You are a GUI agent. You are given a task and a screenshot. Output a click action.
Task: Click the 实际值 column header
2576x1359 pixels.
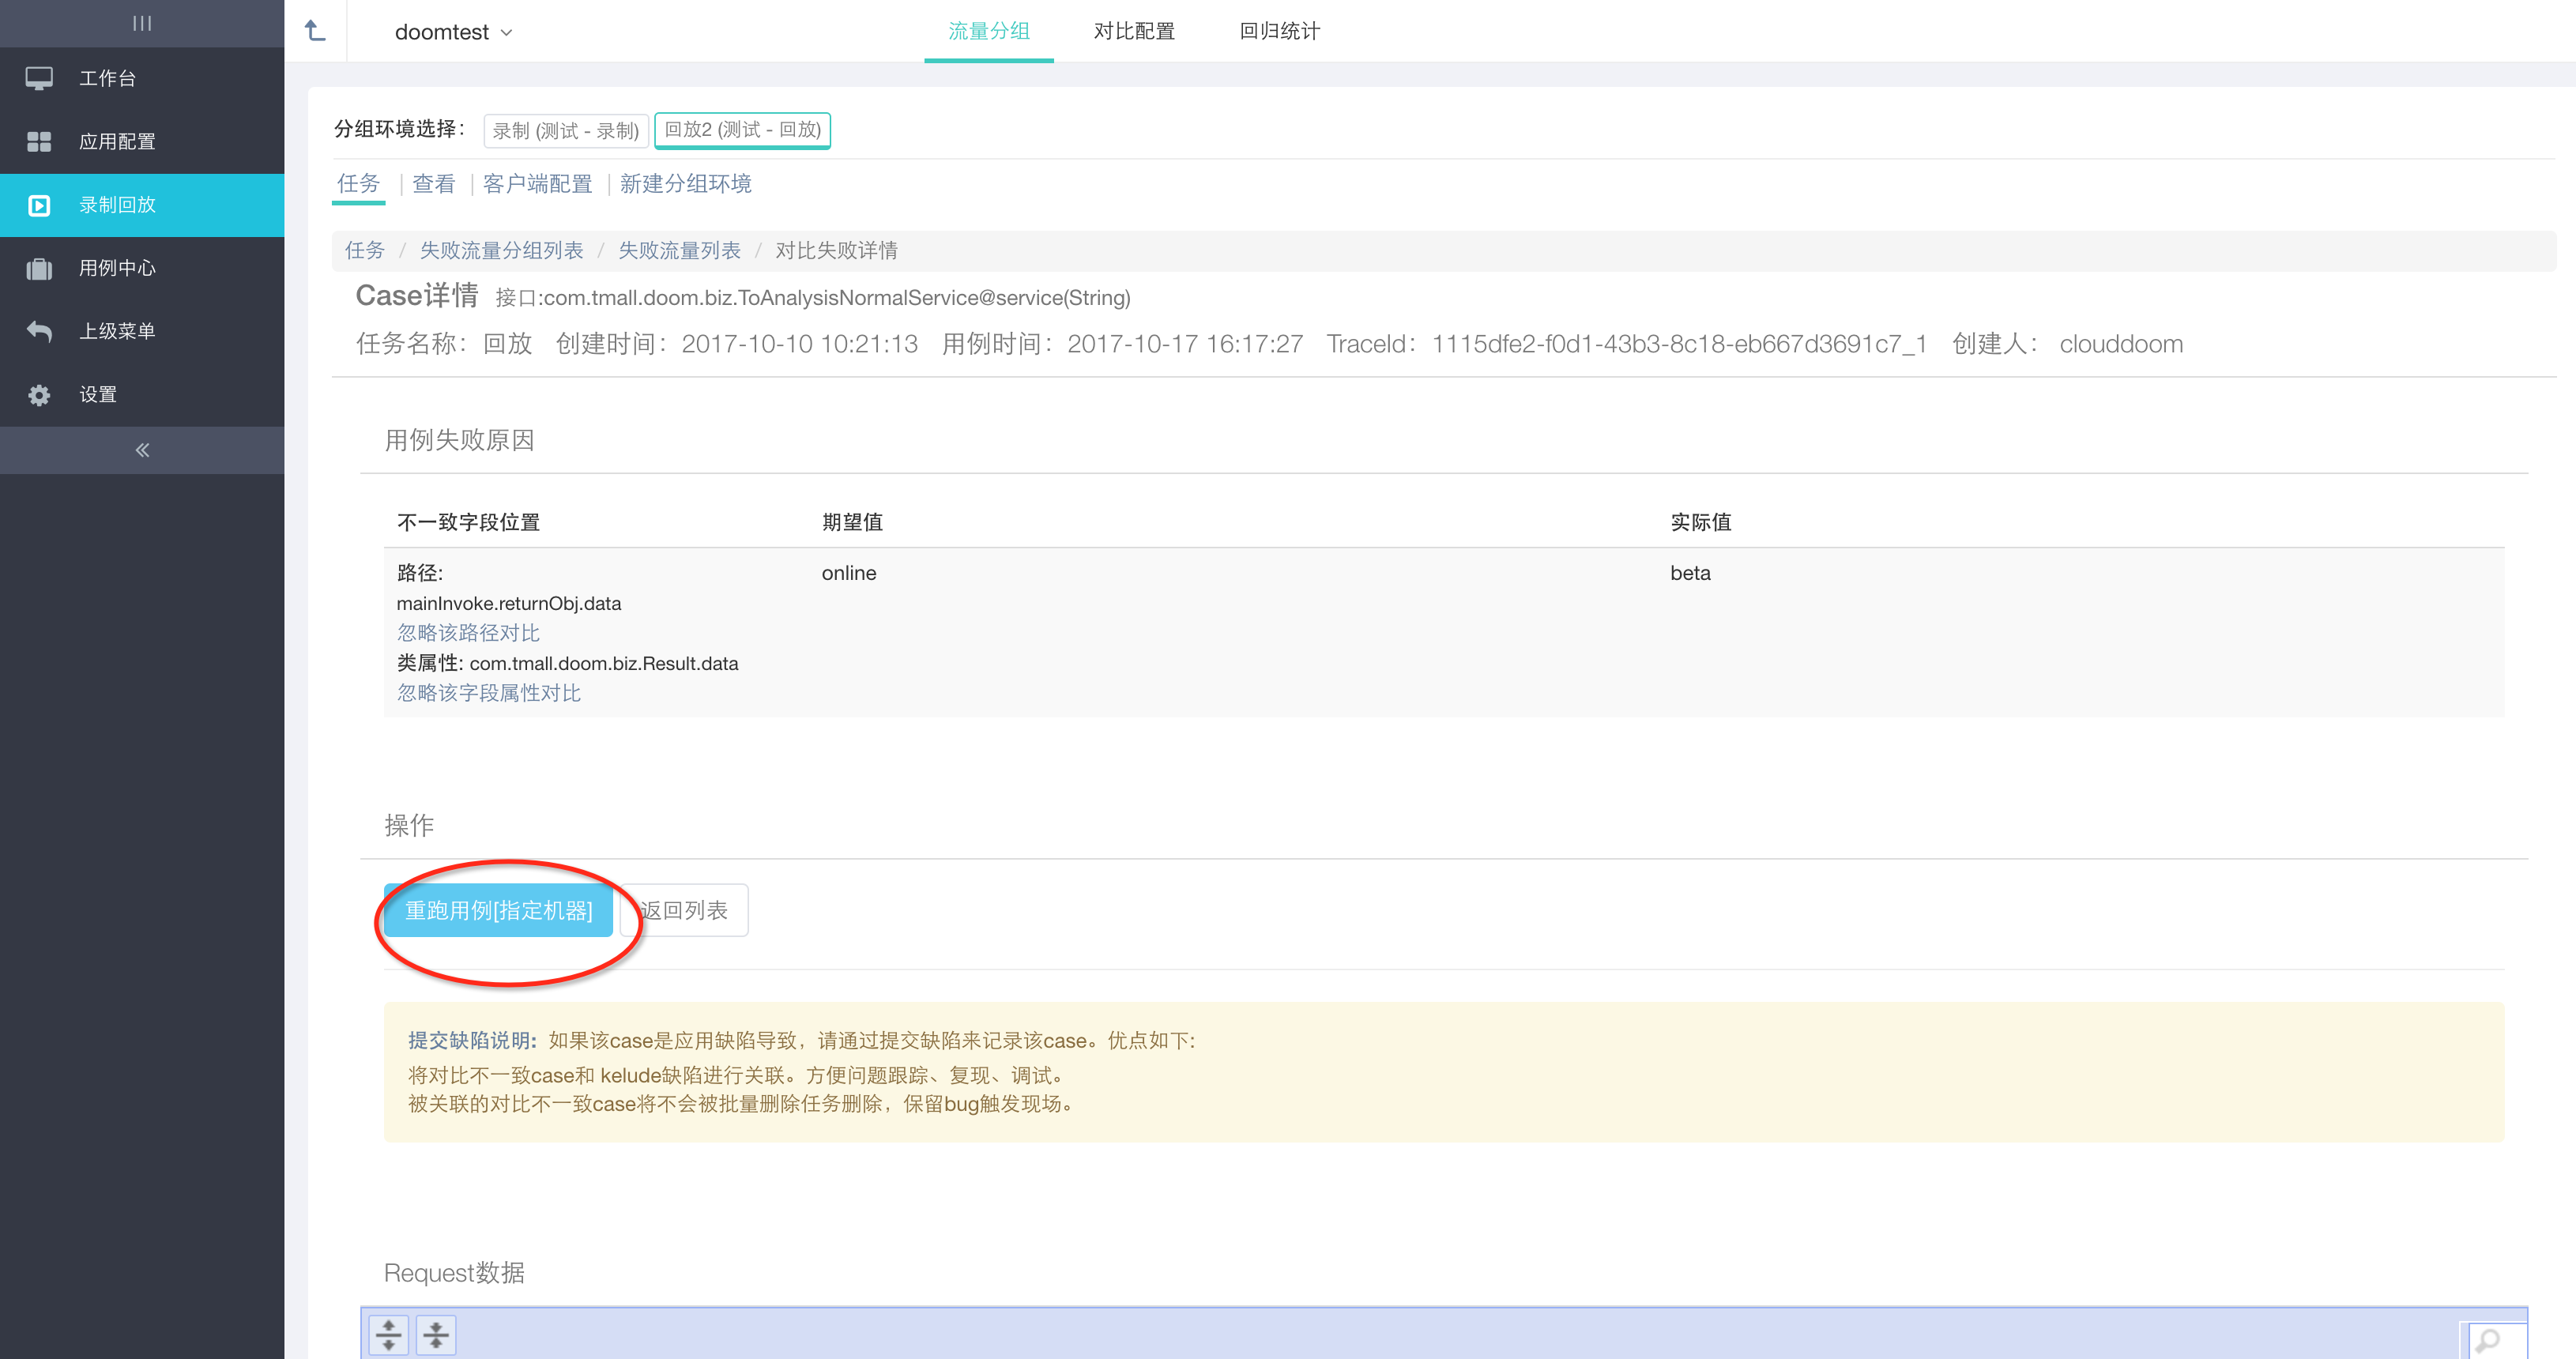1700,522
